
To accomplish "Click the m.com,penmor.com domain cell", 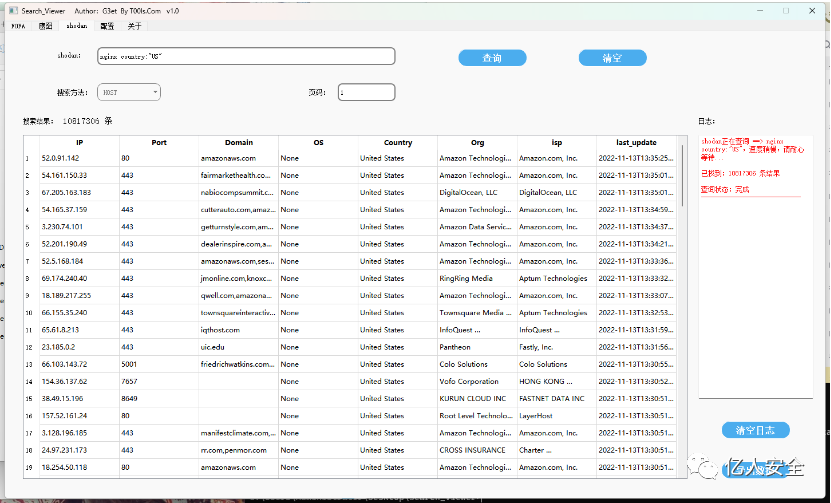I will tap(238, 450).
